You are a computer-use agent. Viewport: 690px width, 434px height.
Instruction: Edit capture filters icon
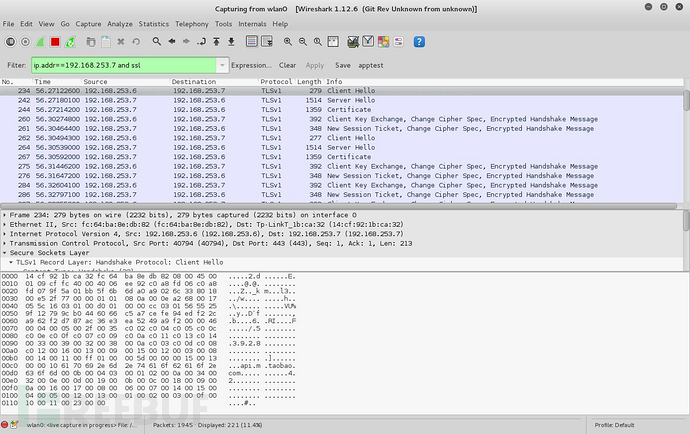coord(353,42)
